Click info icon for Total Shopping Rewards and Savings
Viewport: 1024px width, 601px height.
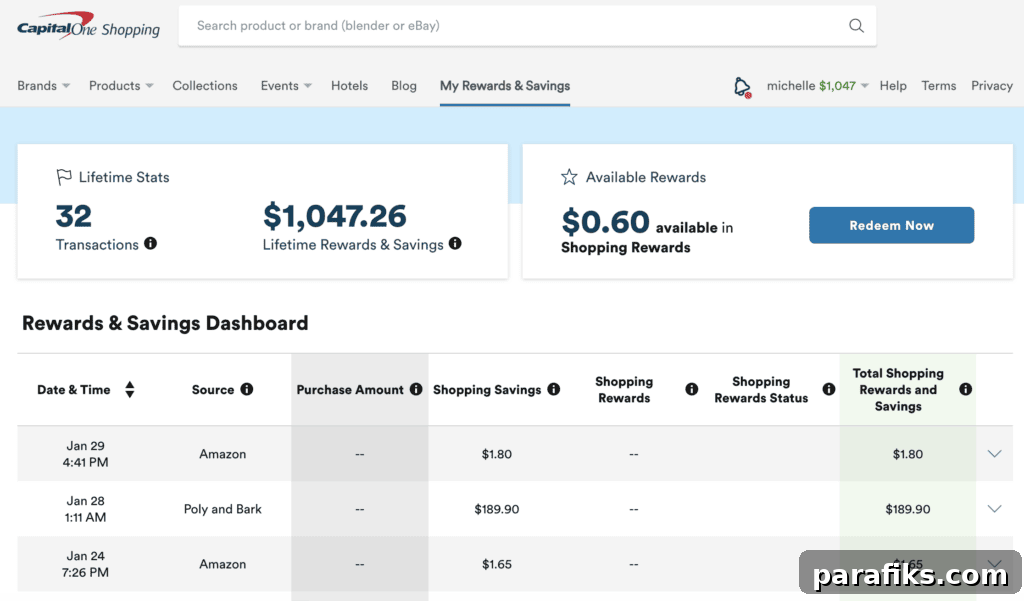click(x=965, y=389)
